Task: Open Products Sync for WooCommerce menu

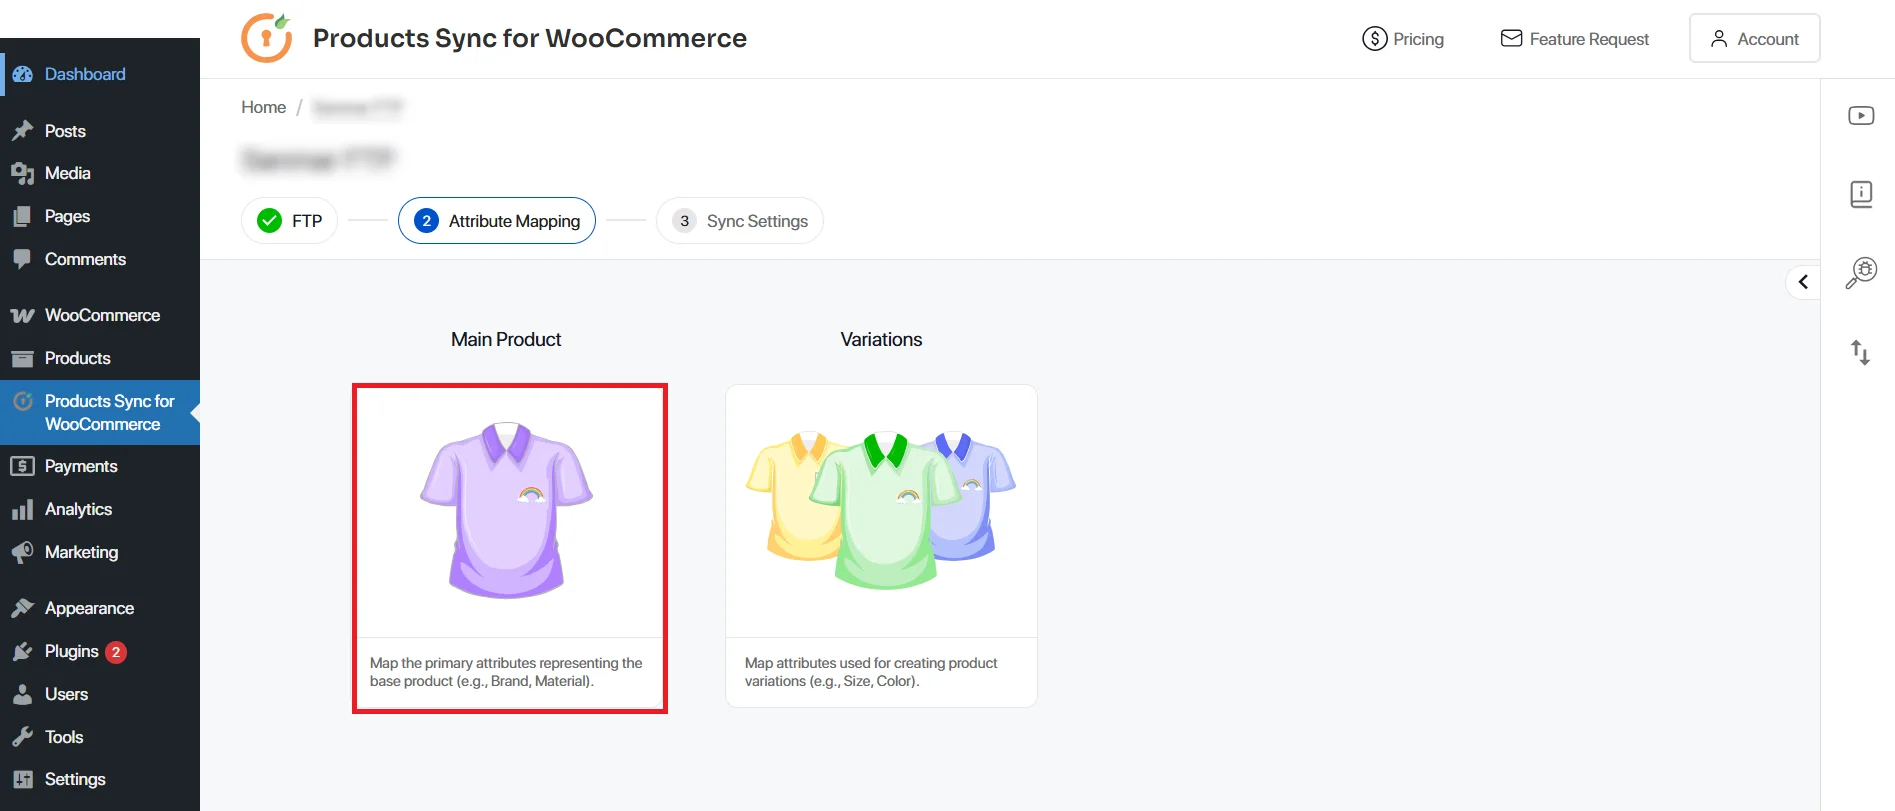Action: click(100, 412)
